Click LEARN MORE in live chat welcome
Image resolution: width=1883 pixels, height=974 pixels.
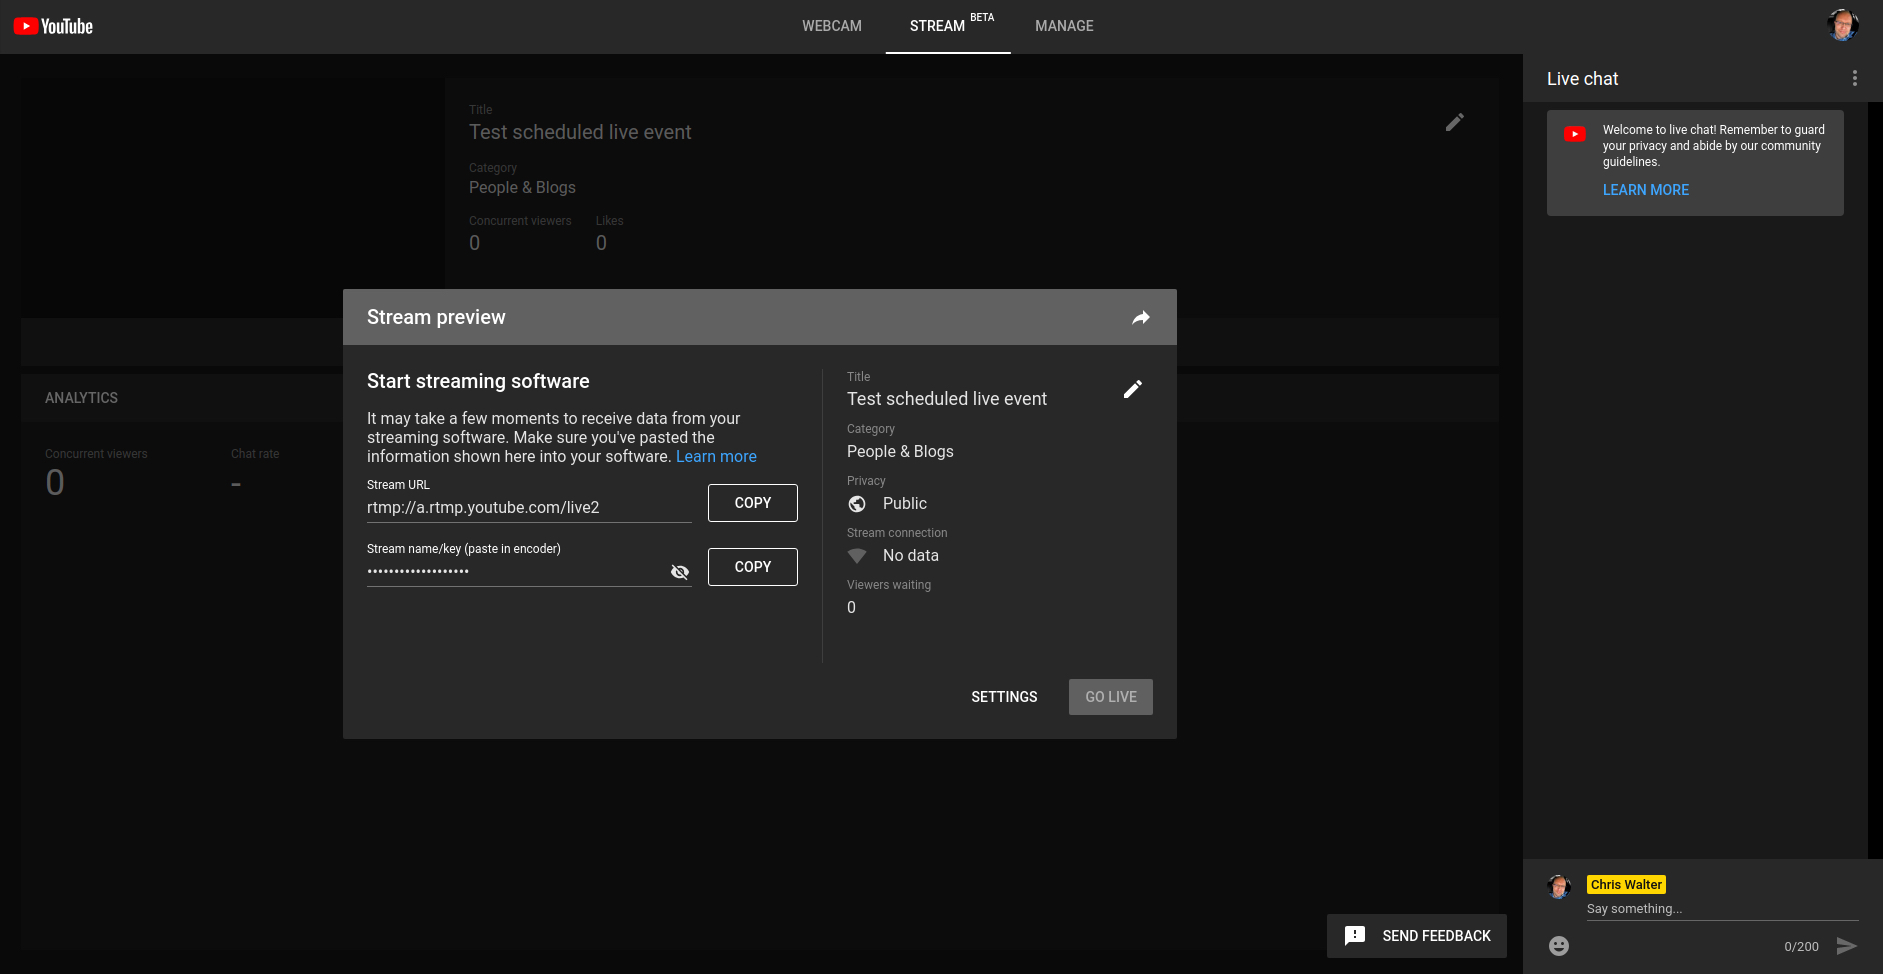[1645, 190]
